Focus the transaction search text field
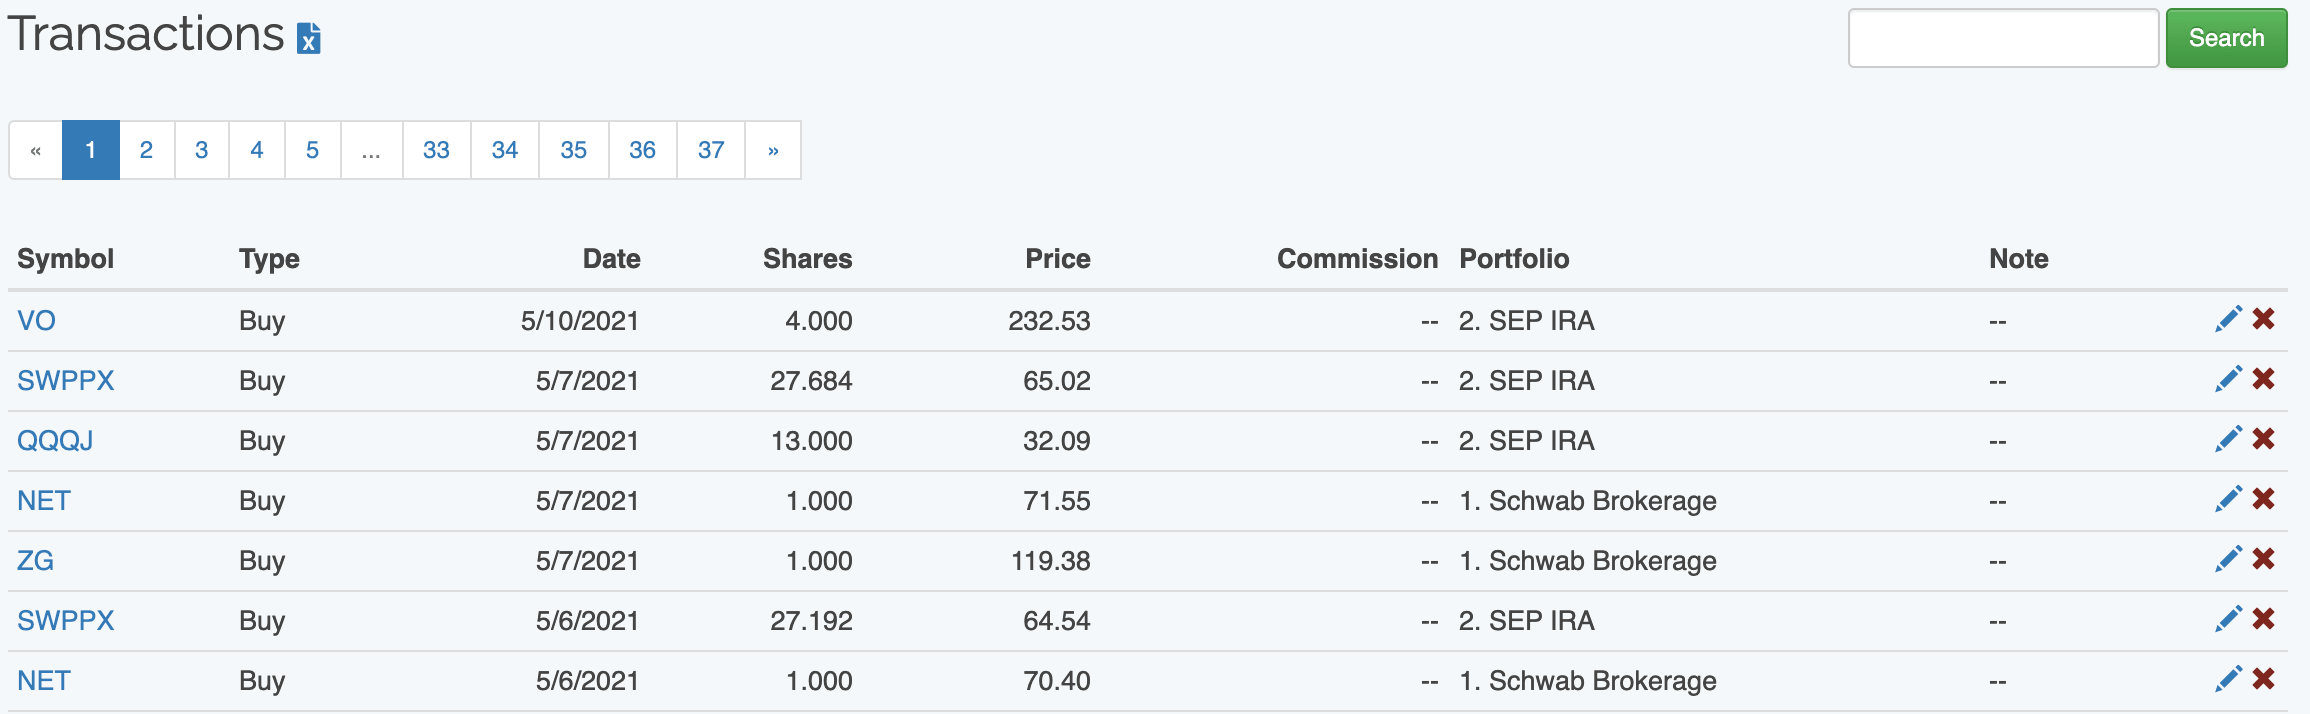 click(x=2002, y=38)
